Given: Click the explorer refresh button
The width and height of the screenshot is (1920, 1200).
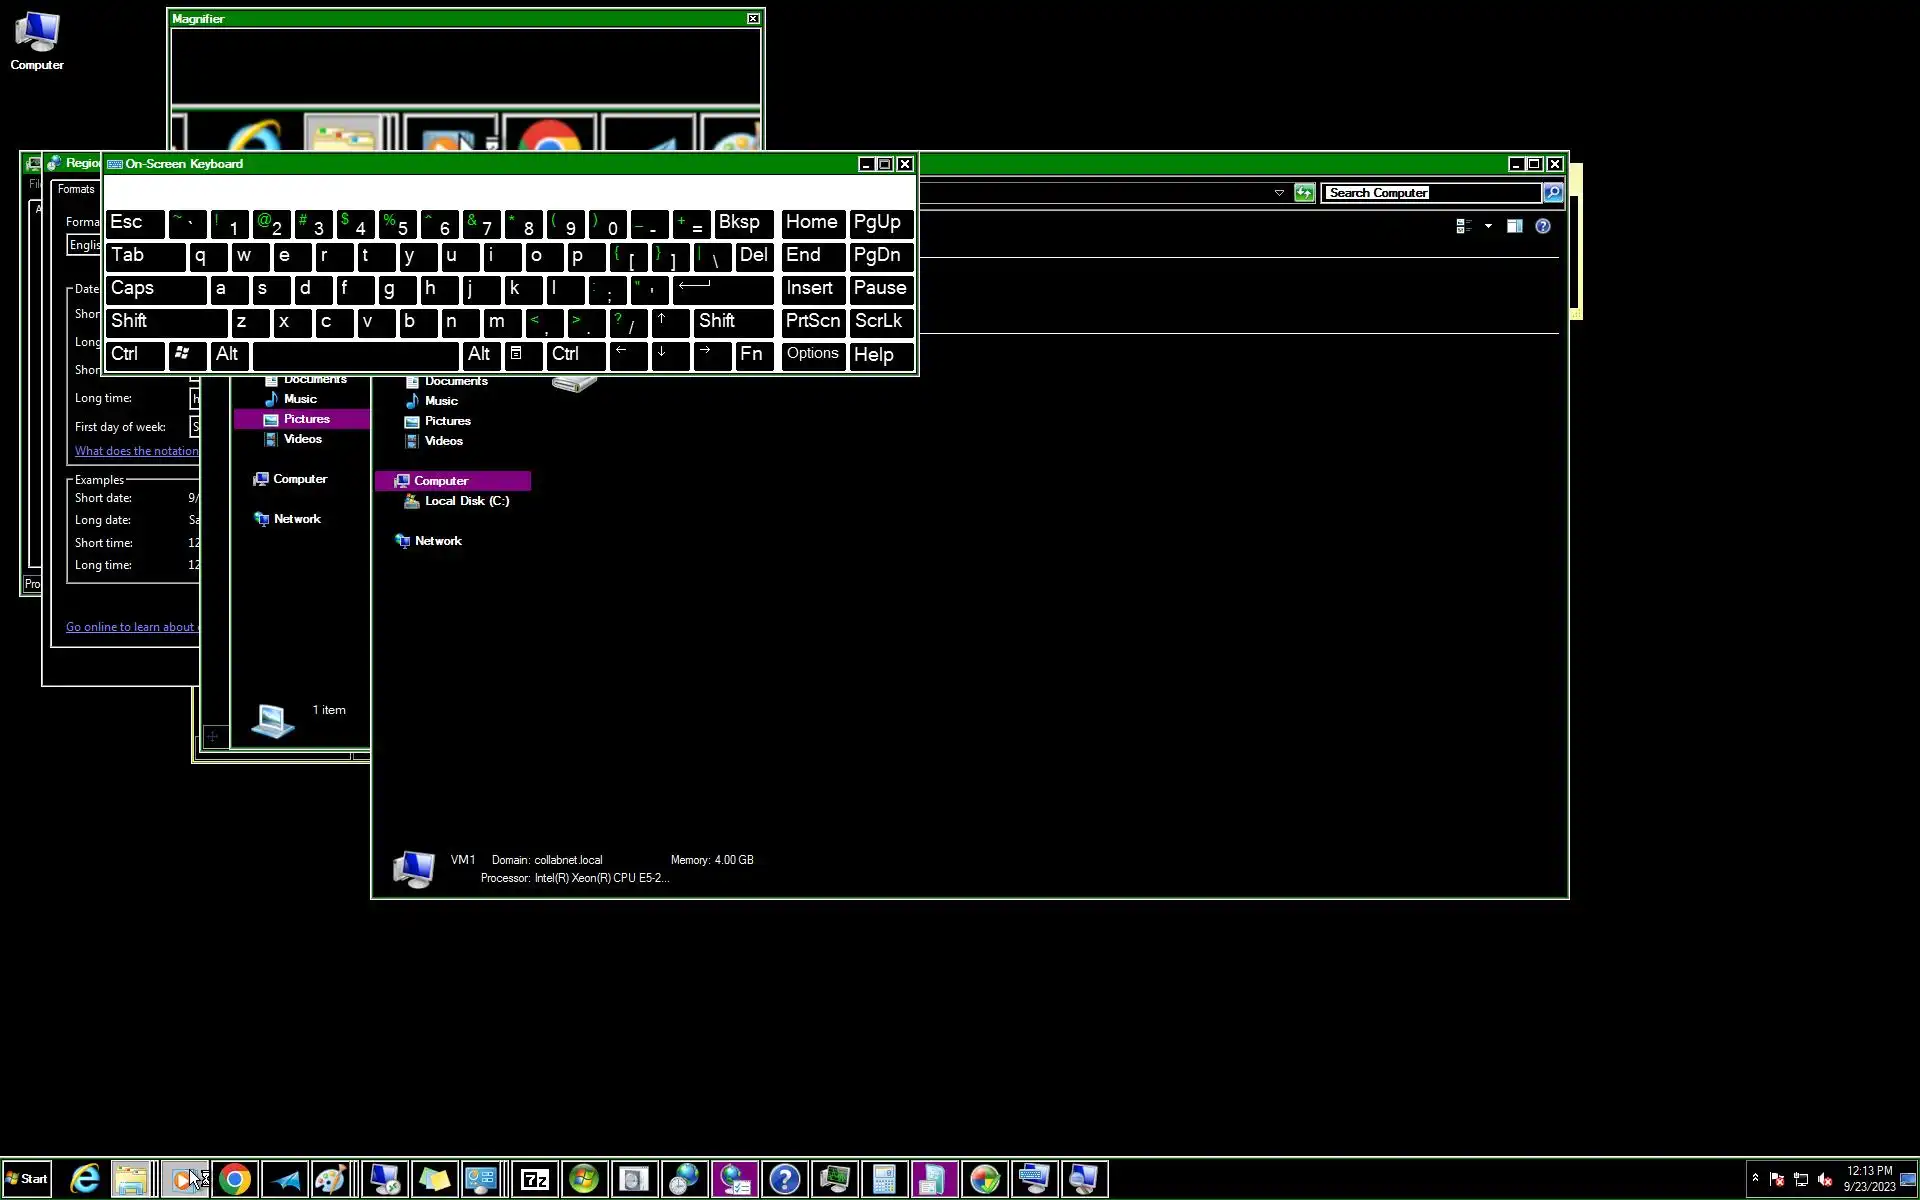Looking at the screenshot, I should (1304, 193).
